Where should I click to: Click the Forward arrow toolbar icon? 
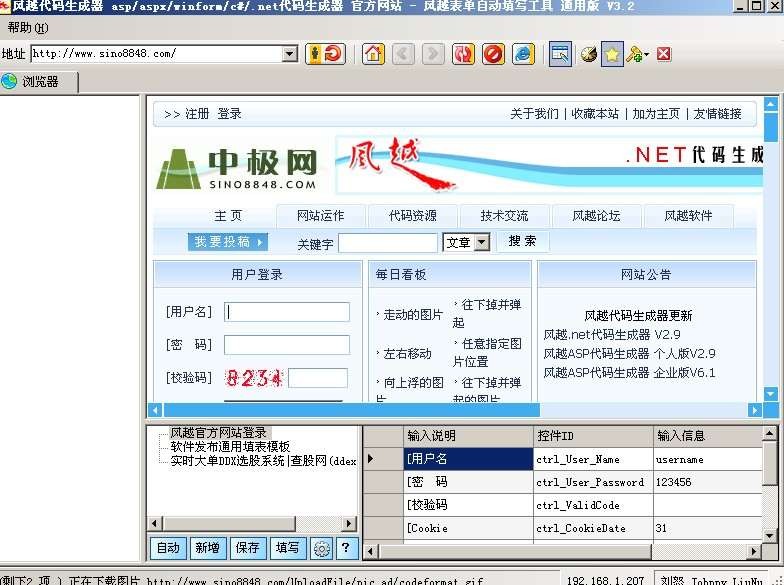433,54
